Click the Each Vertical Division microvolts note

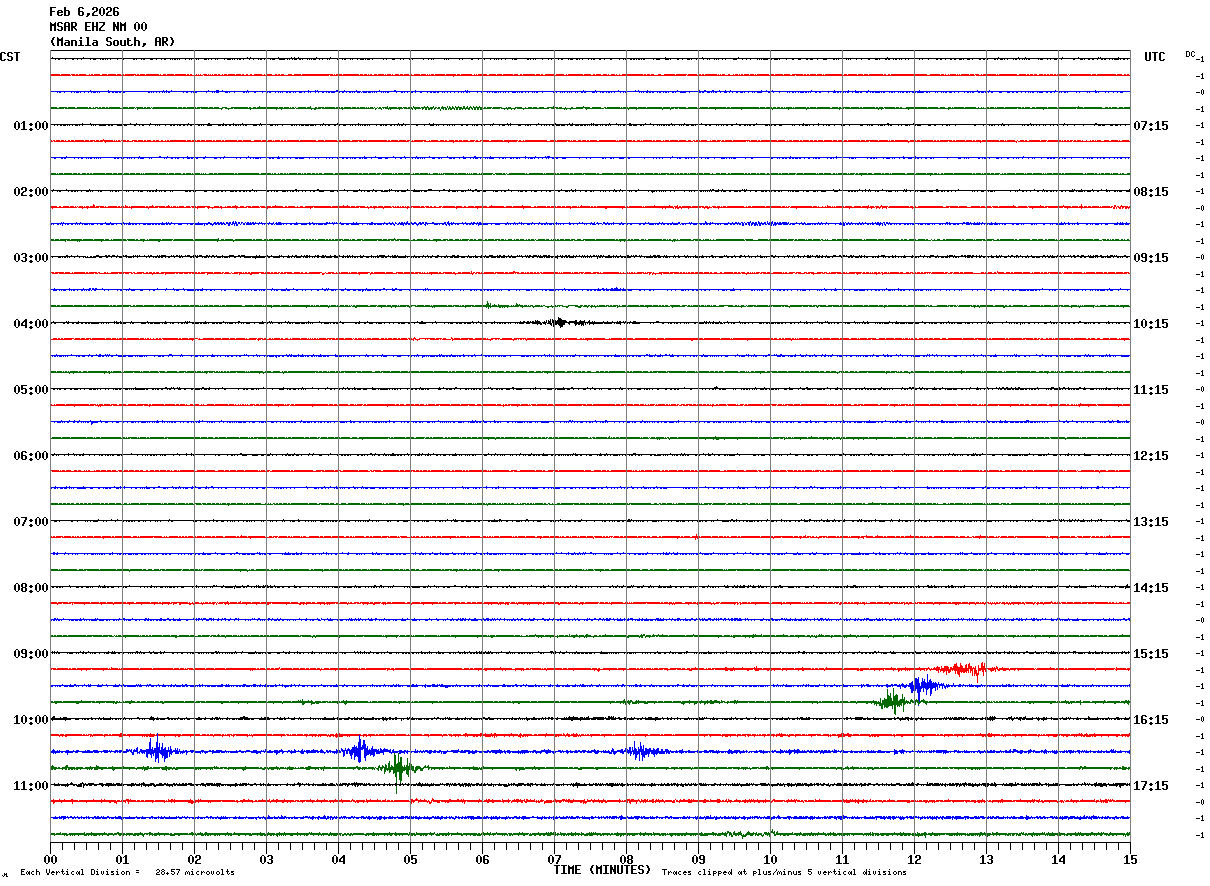(127, 872)
